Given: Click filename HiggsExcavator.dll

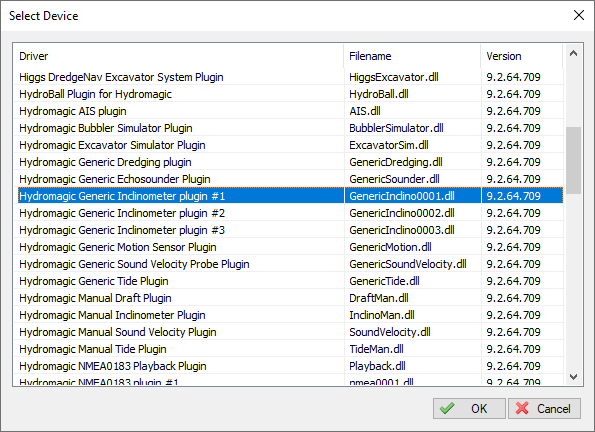Looking at the screenshot, I should 394,77.
